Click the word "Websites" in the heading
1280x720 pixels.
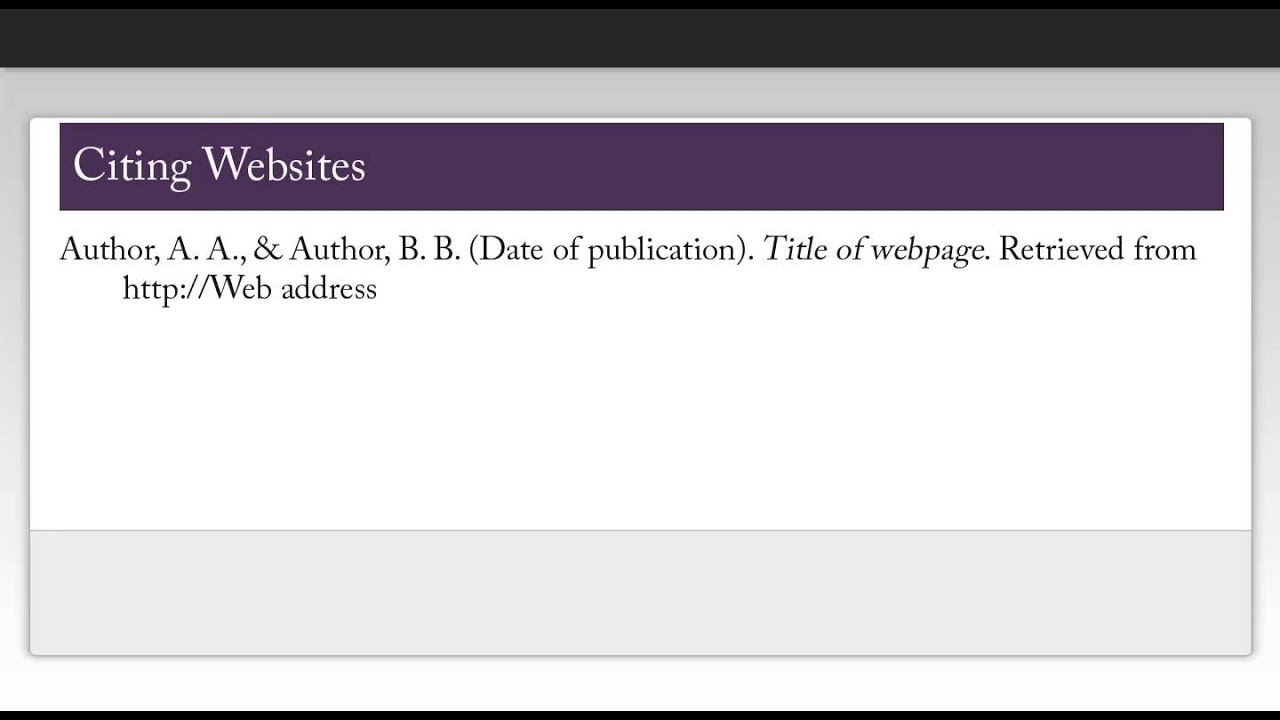pyautogui.click(x=284, y=165)
